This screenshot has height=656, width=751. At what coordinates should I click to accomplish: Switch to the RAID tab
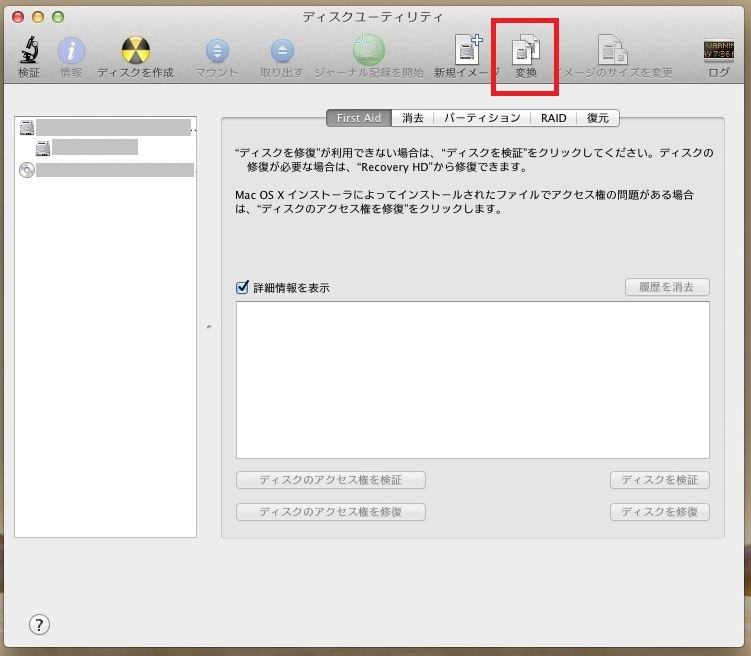click(x=553, y=118)
